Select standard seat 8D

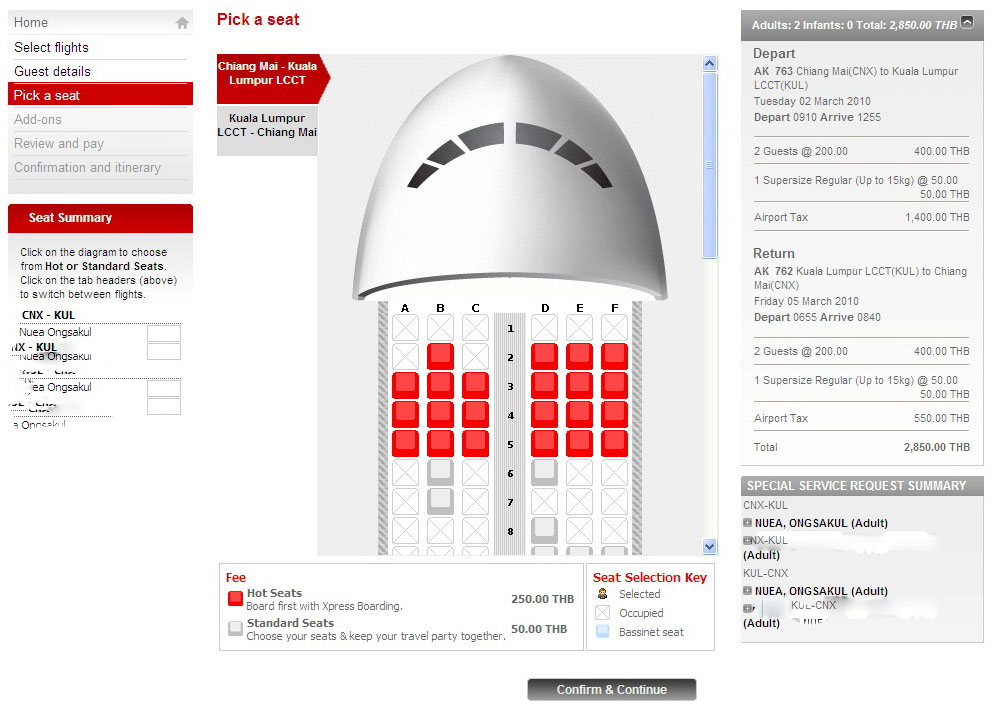(x=545, y=531)
